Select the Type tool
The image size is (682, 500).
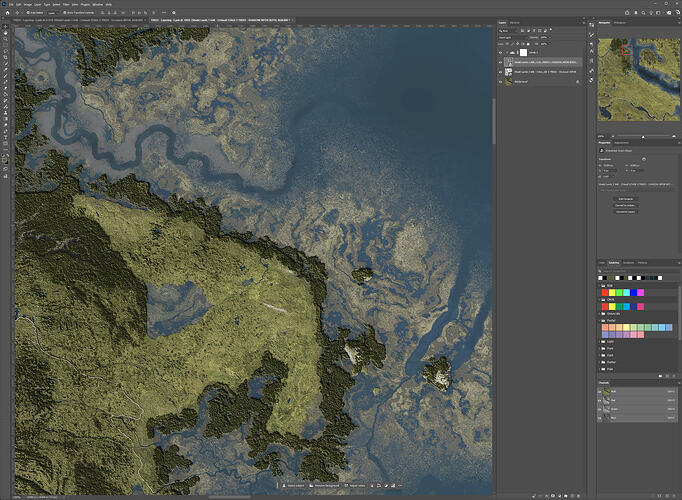point(6,137)
